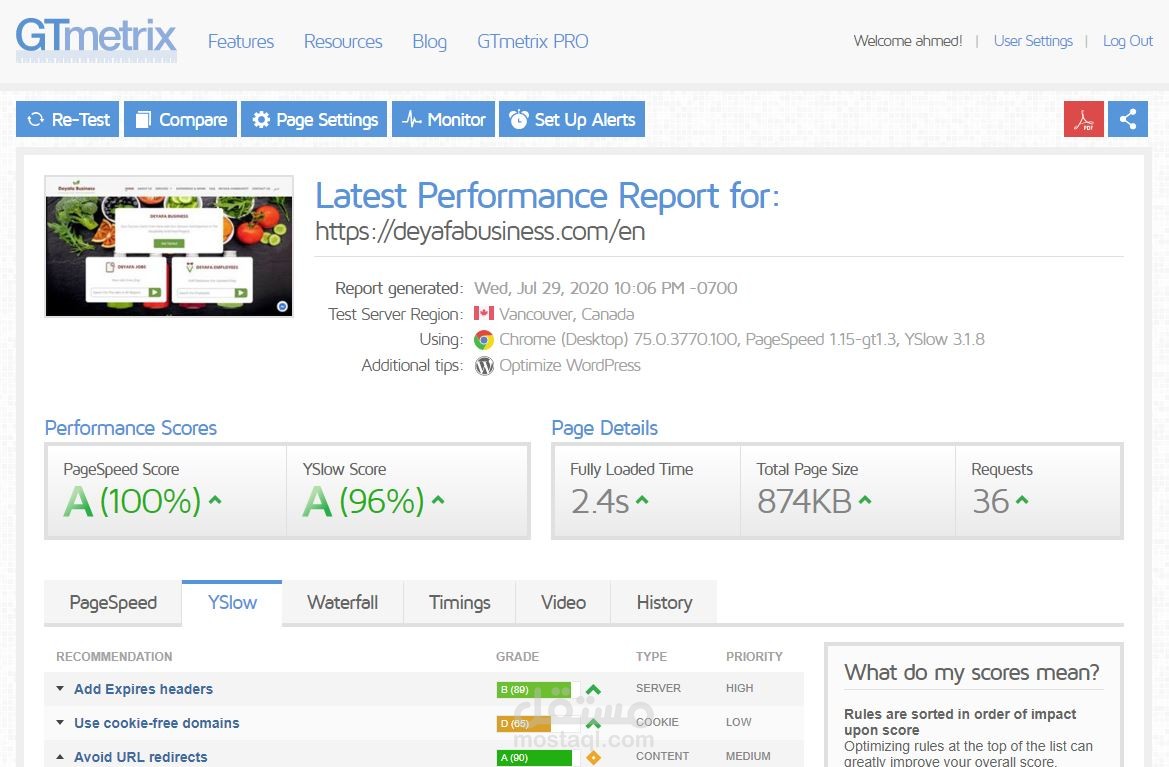Collapse Avoid URL redirects row
Screen dimensions: 1169x767
point(60,757)
